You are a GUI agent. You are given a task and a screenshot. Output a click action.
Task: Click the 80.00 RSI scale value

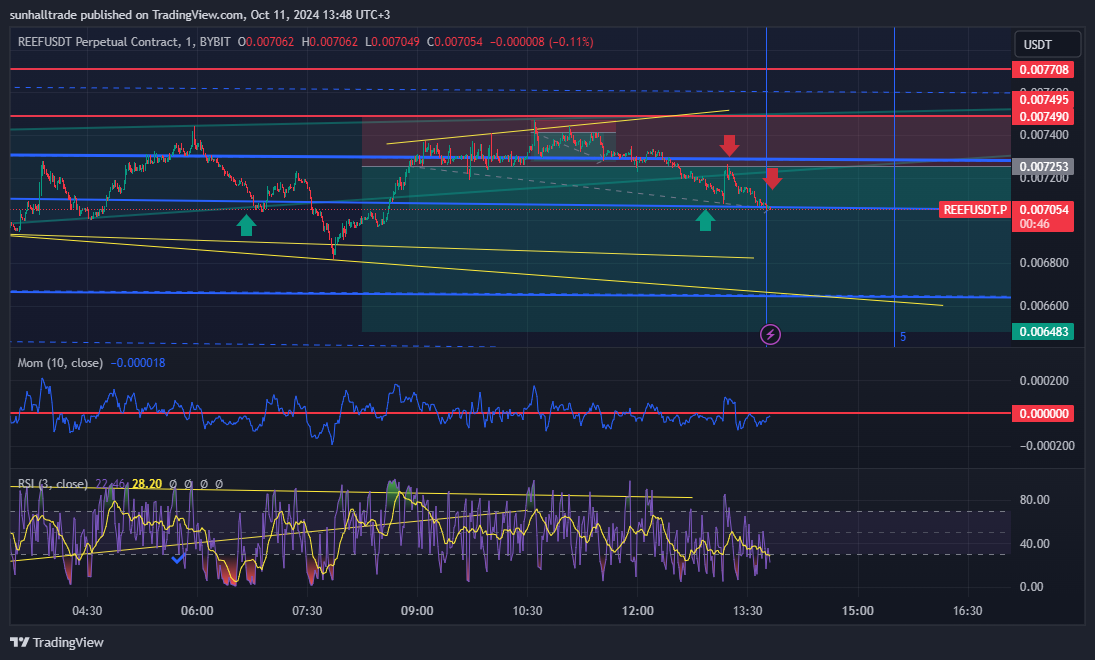pos(1034,499)
